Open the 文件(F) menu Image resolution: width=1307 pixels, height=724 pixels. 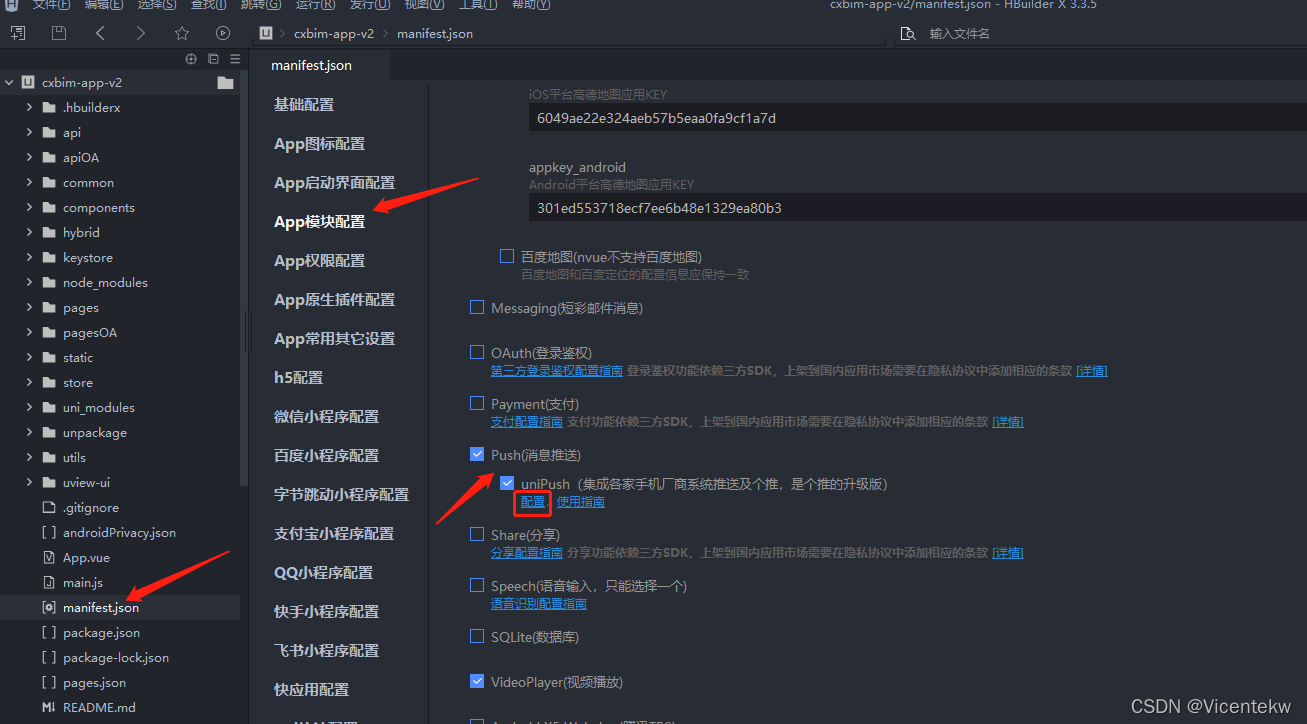[x=51, y=4]
